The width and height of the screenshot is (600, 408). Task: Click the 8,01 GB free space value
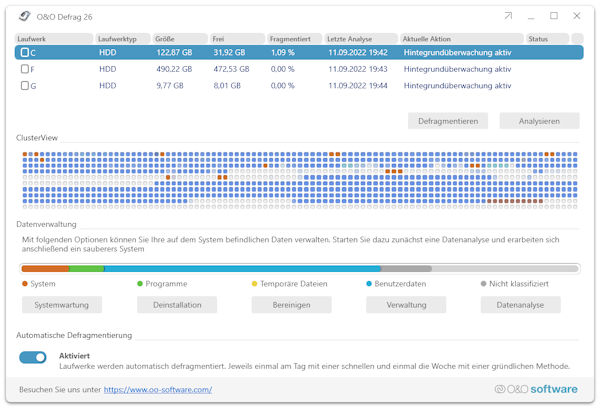pyautogui.click(x=227, y=85)
